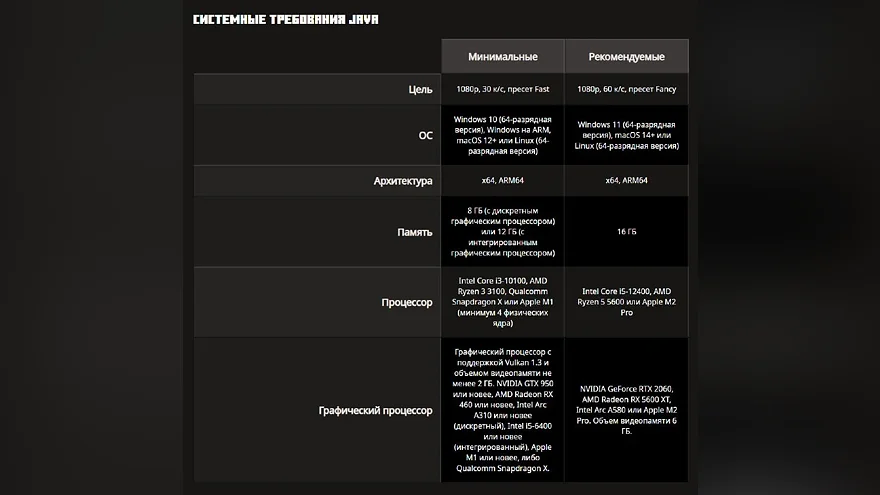Viewport: 880px width, 495px height.
Task: Select the "Рекомендуемые" column header
Action: [x=626, y=56]
